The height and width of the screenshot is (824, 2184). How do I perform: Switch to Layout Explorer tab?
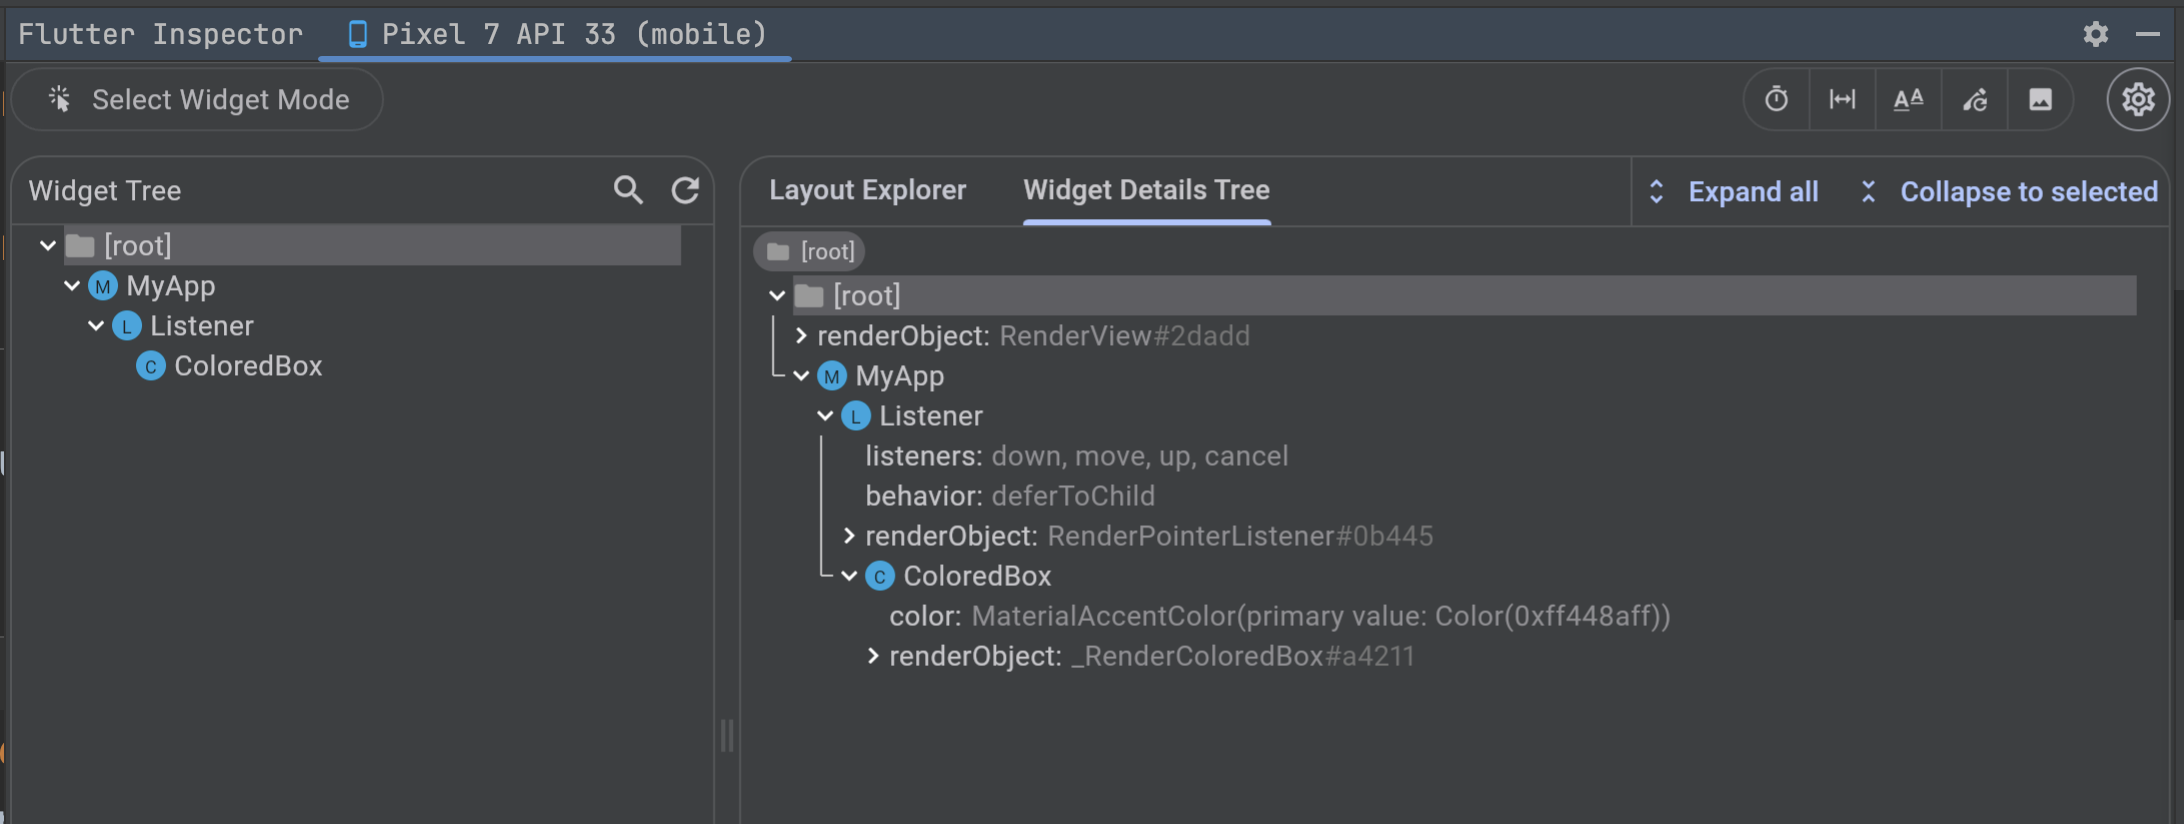pyautogui.click(x=867, y=190)
